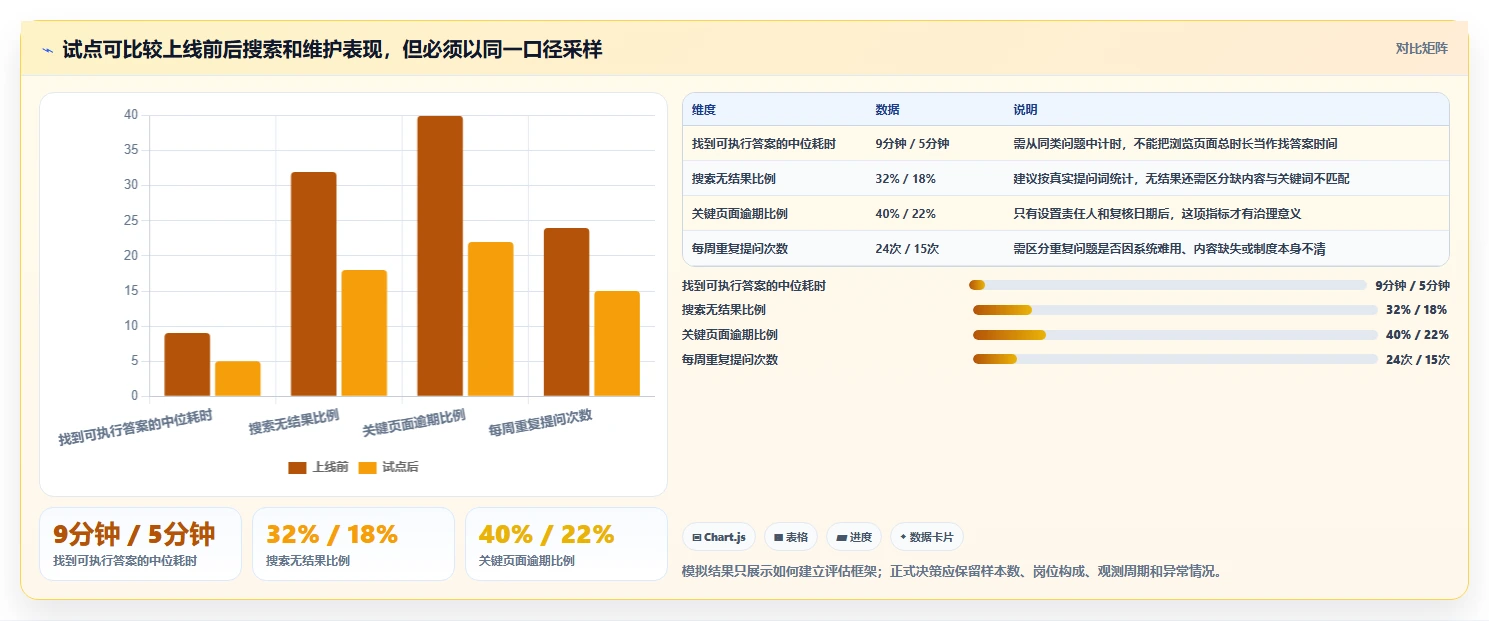Click the note starting 只有设置责任人
This screenshot has width=1489, height=621.
[1157, 214]
